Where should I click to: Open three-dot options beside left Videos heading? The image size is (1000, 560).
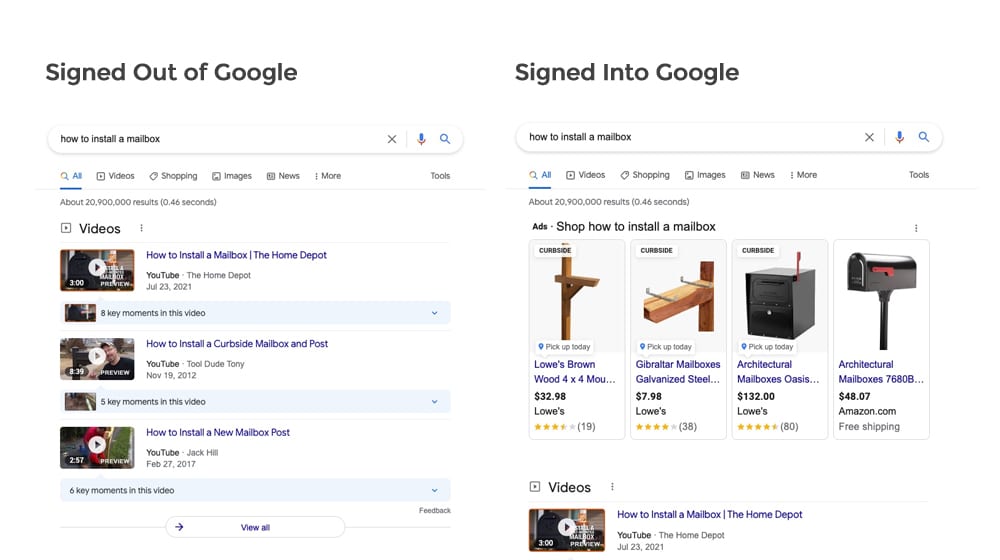[x=142, y=228]
